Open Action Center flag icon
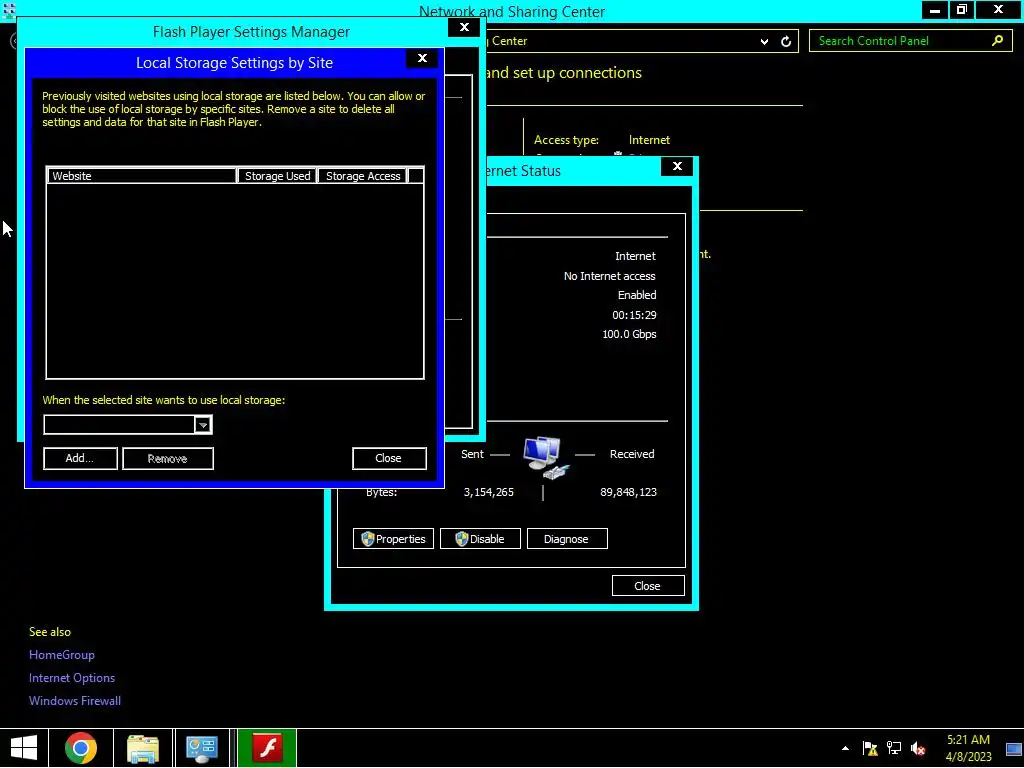1024x768 pixels. [x=870, y=748]
